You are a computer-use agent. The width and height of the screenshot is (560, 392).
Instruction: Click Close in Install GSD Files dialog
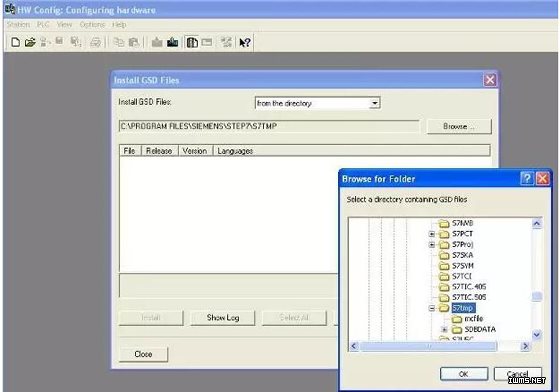(x=143, y=354)
